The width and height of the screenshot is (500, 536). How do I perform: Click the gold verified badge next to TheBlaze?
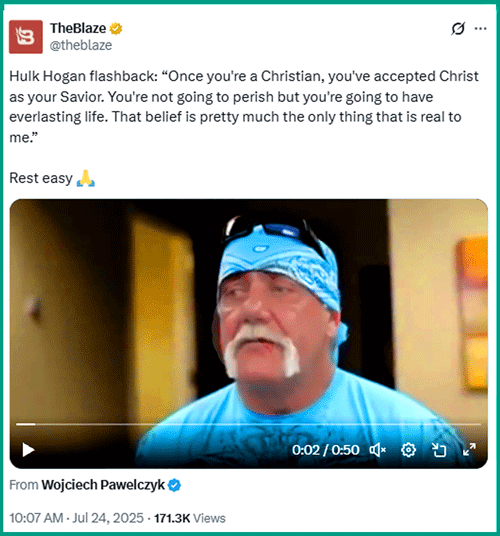coord(116,28)
